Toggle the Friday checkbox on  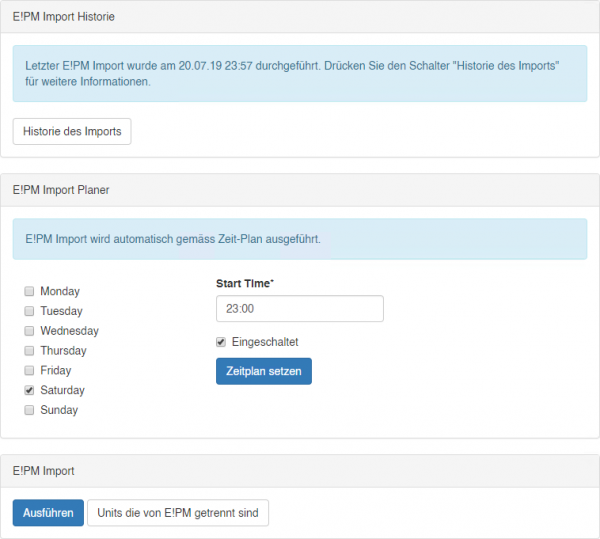pyautogui.click(x=29, y=371)
